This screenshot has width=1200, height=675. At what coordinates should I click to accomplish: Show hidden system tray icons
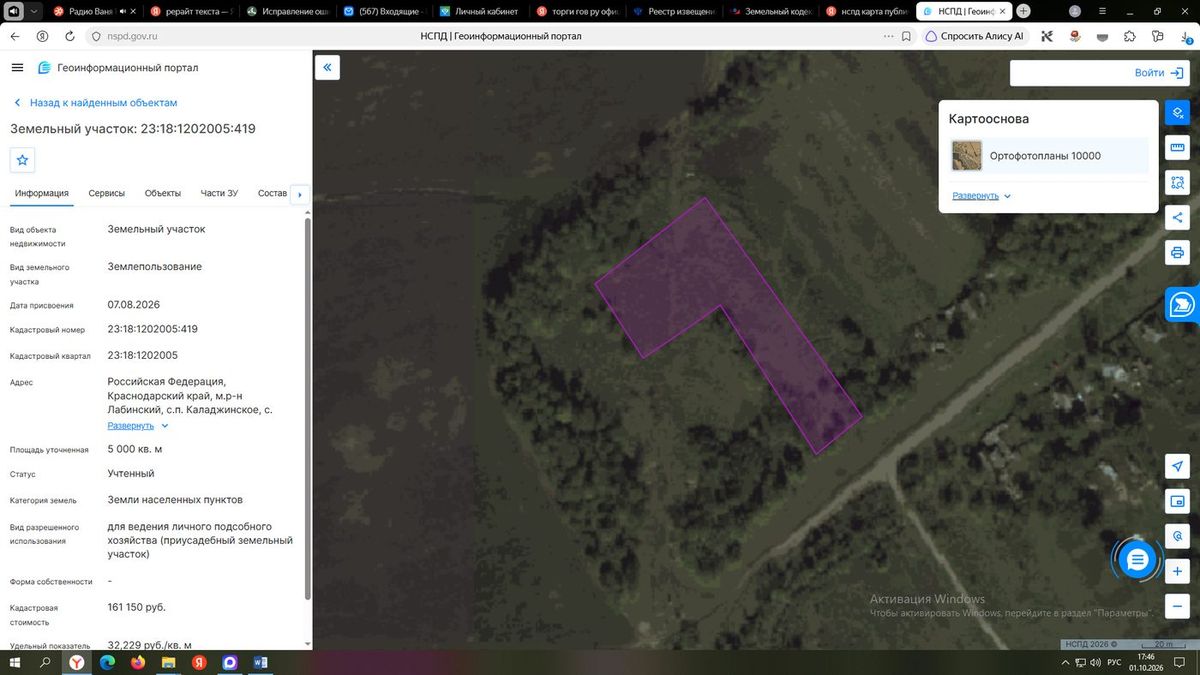[x=1065, y=662]
